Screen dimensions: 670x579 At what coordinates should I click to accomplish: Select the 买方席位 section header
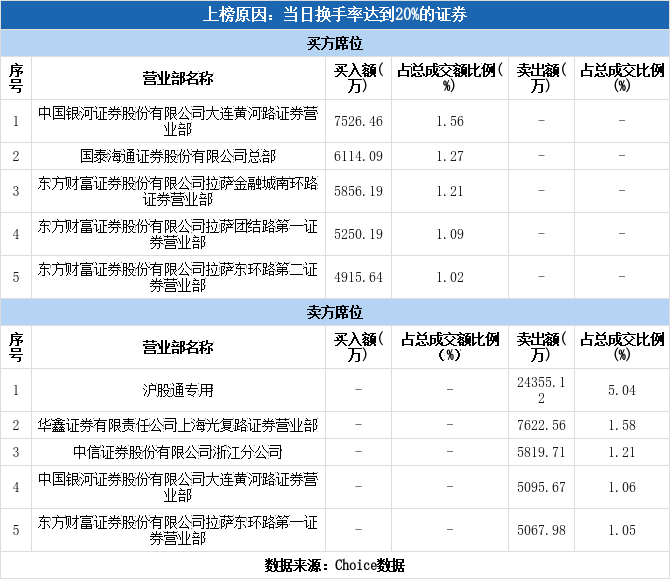335,43
